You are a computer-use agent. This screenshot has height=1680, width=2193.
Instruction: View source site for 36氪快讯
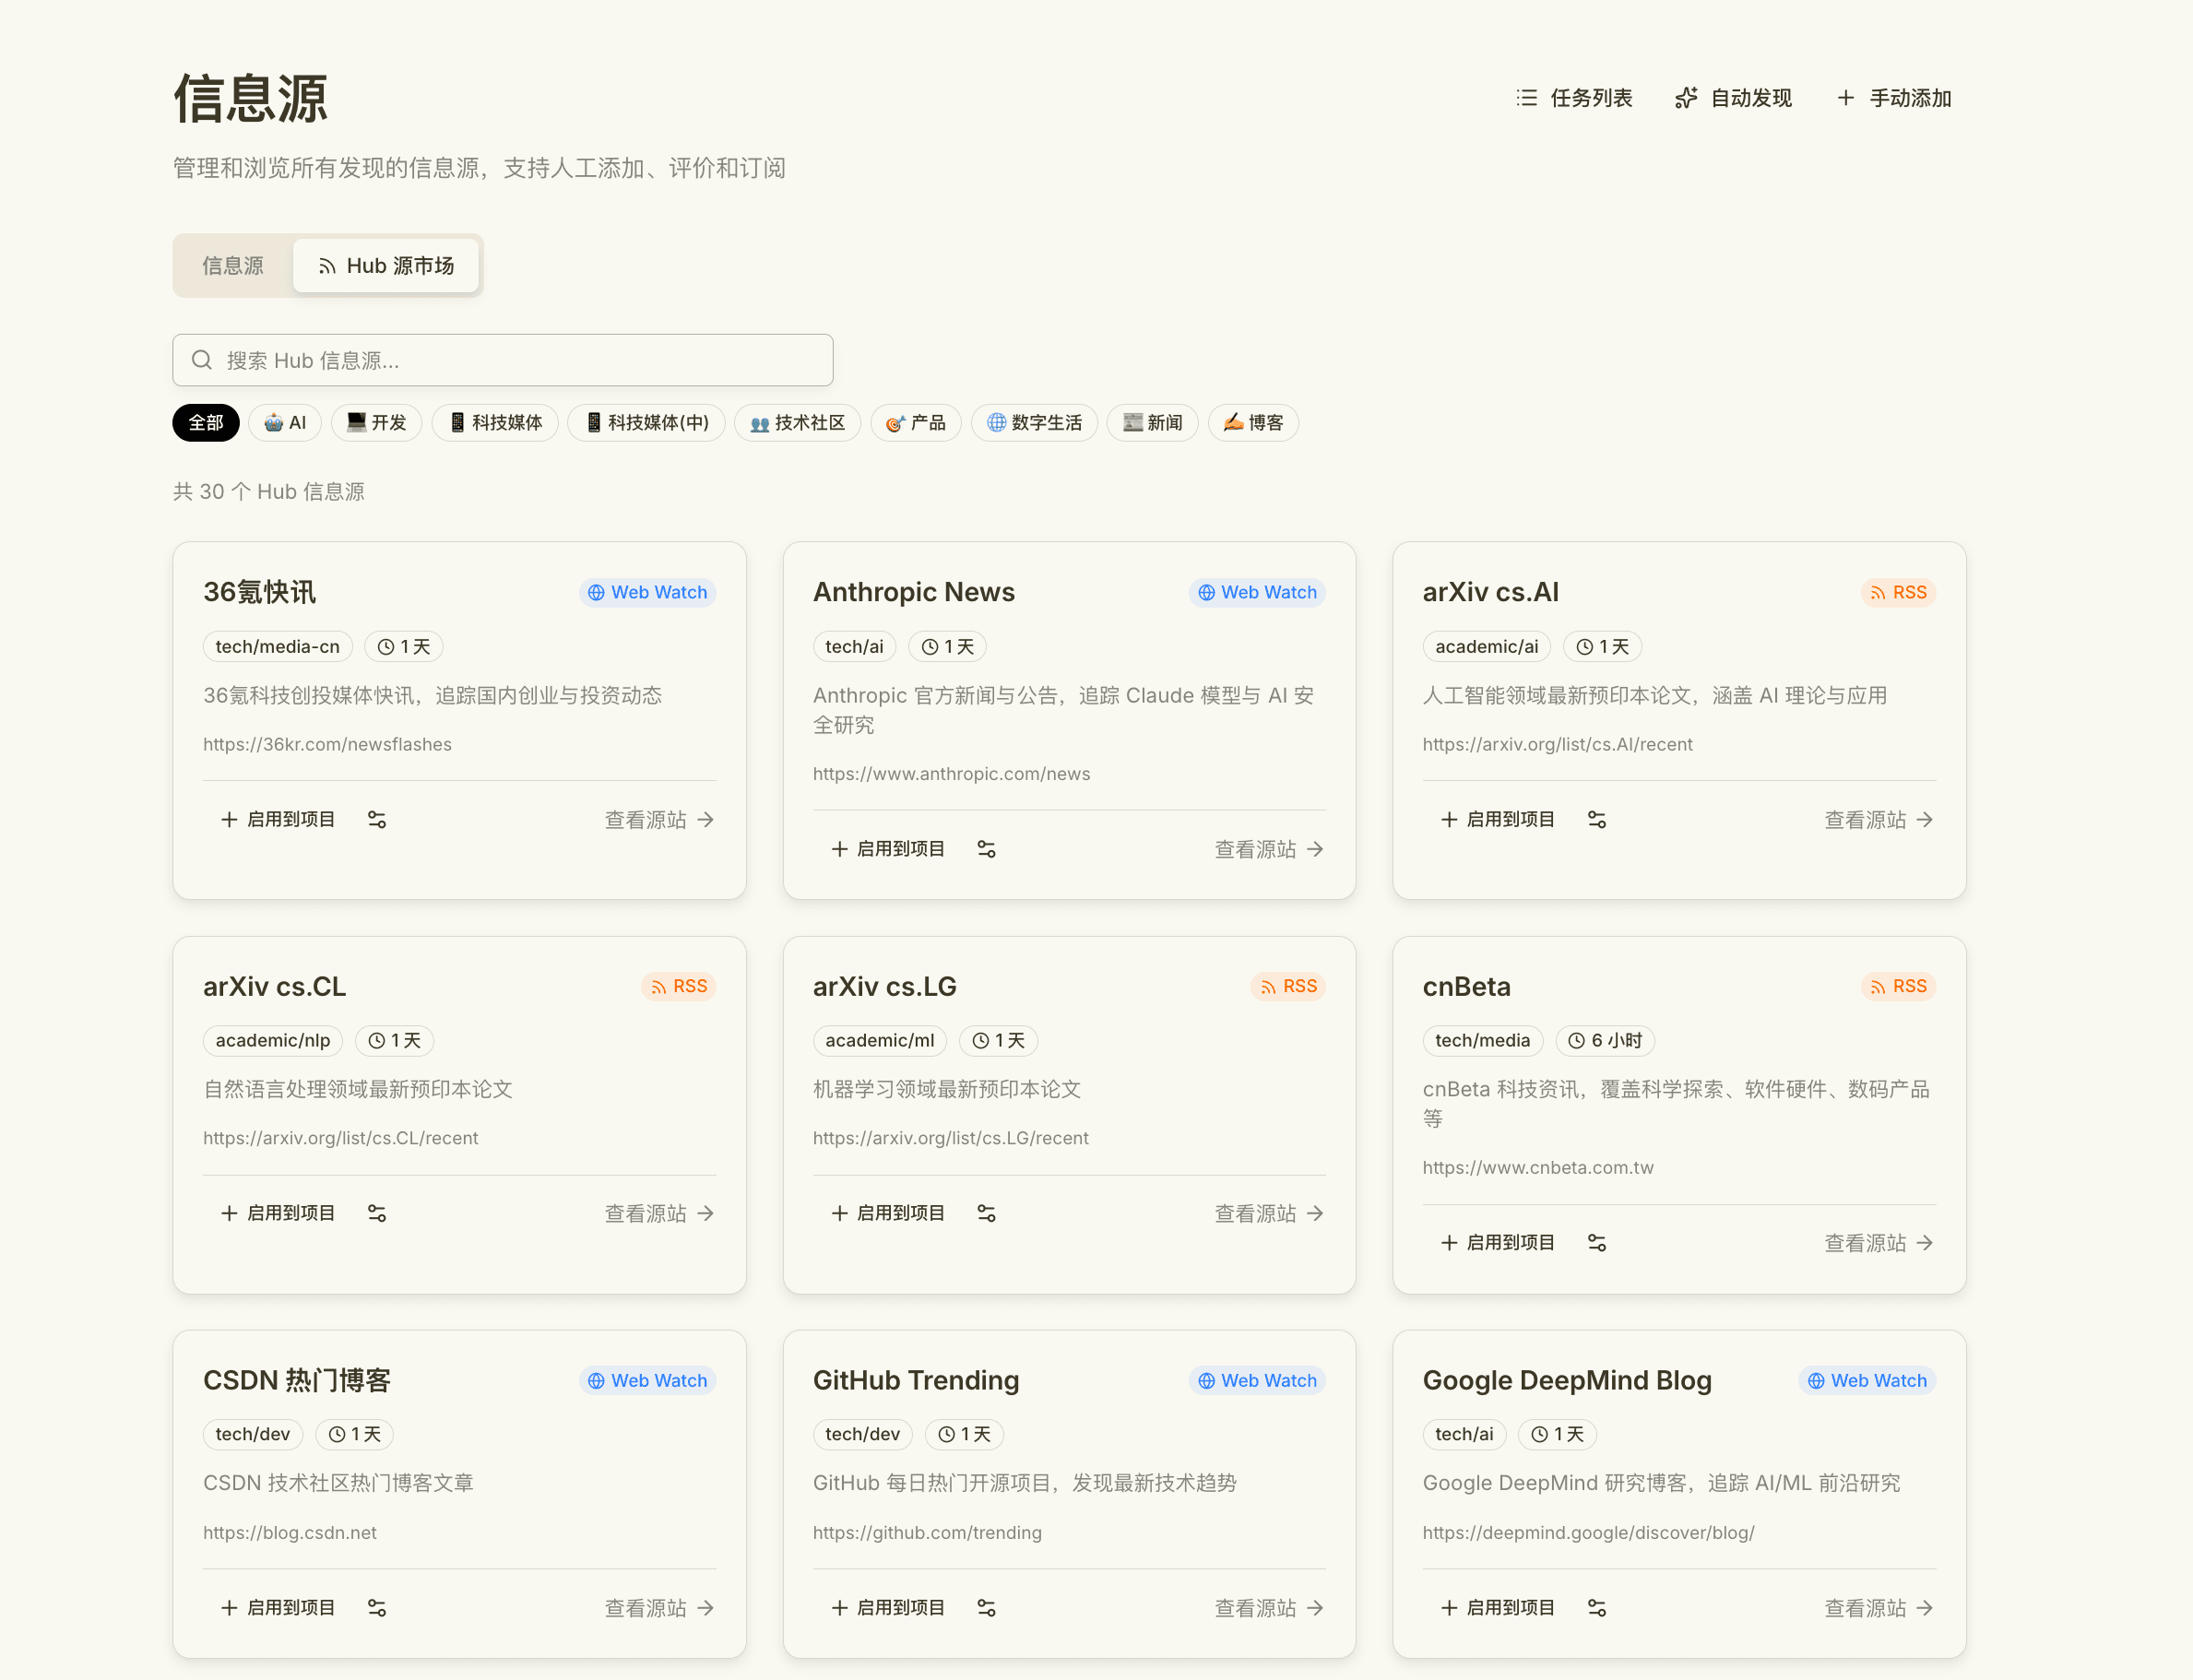pos(660,819)
